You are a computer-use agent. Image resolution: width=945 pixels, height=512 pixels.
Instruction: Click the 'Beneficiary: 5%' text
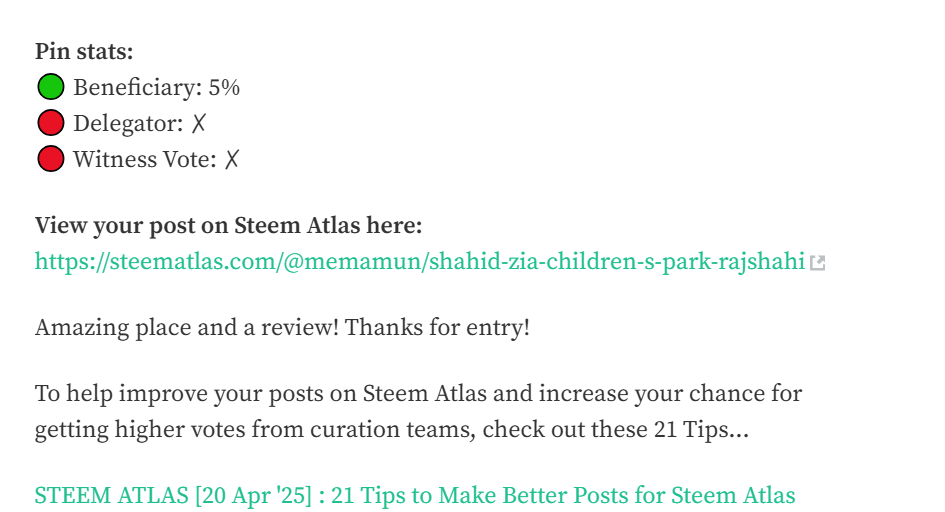click(157, 87)
